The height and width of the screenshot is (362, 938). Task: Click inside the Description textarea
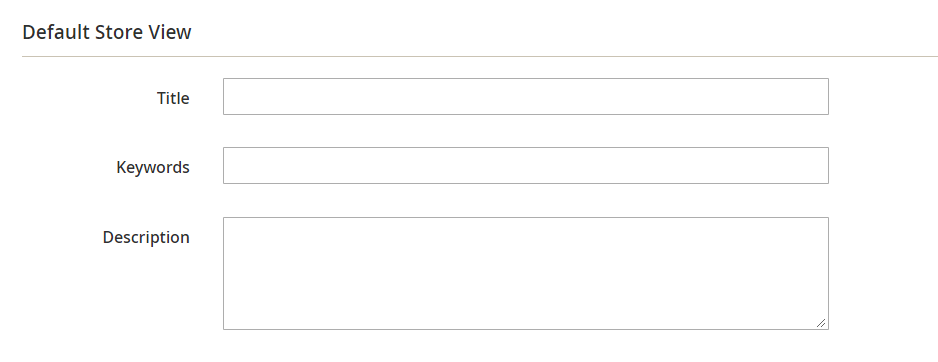526,273
